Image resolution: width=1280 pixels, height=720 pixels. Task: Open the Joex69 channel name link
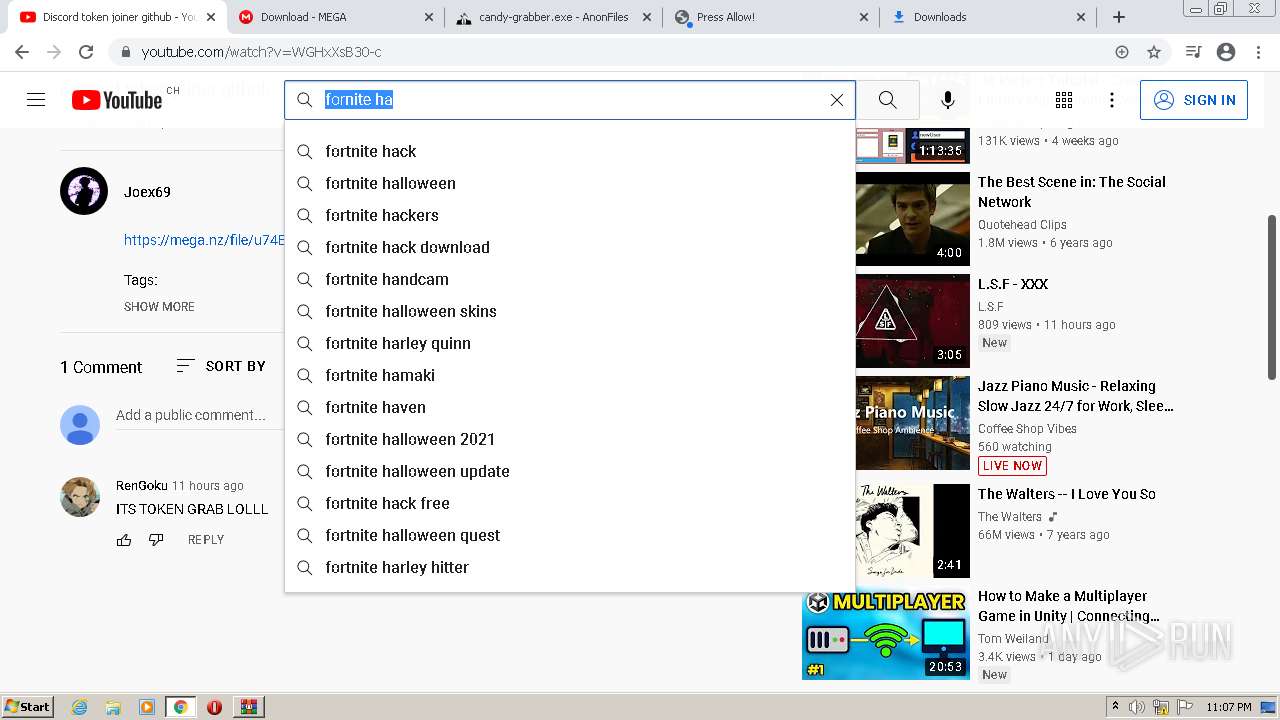147,192
